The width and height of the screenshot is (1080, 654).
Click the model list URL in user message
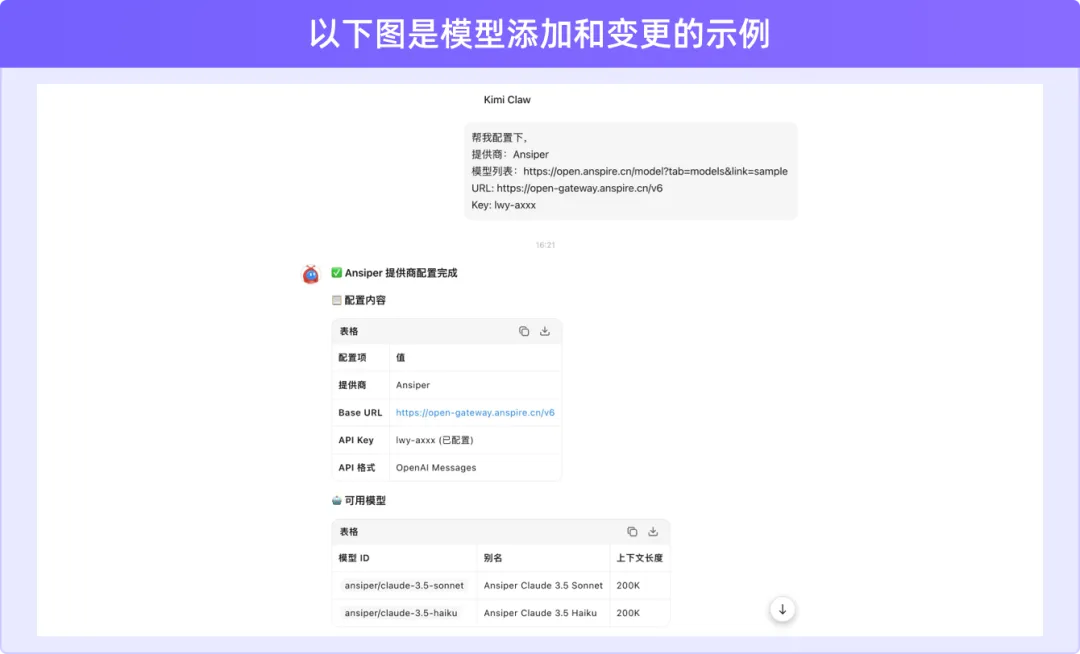click(655, 171)
